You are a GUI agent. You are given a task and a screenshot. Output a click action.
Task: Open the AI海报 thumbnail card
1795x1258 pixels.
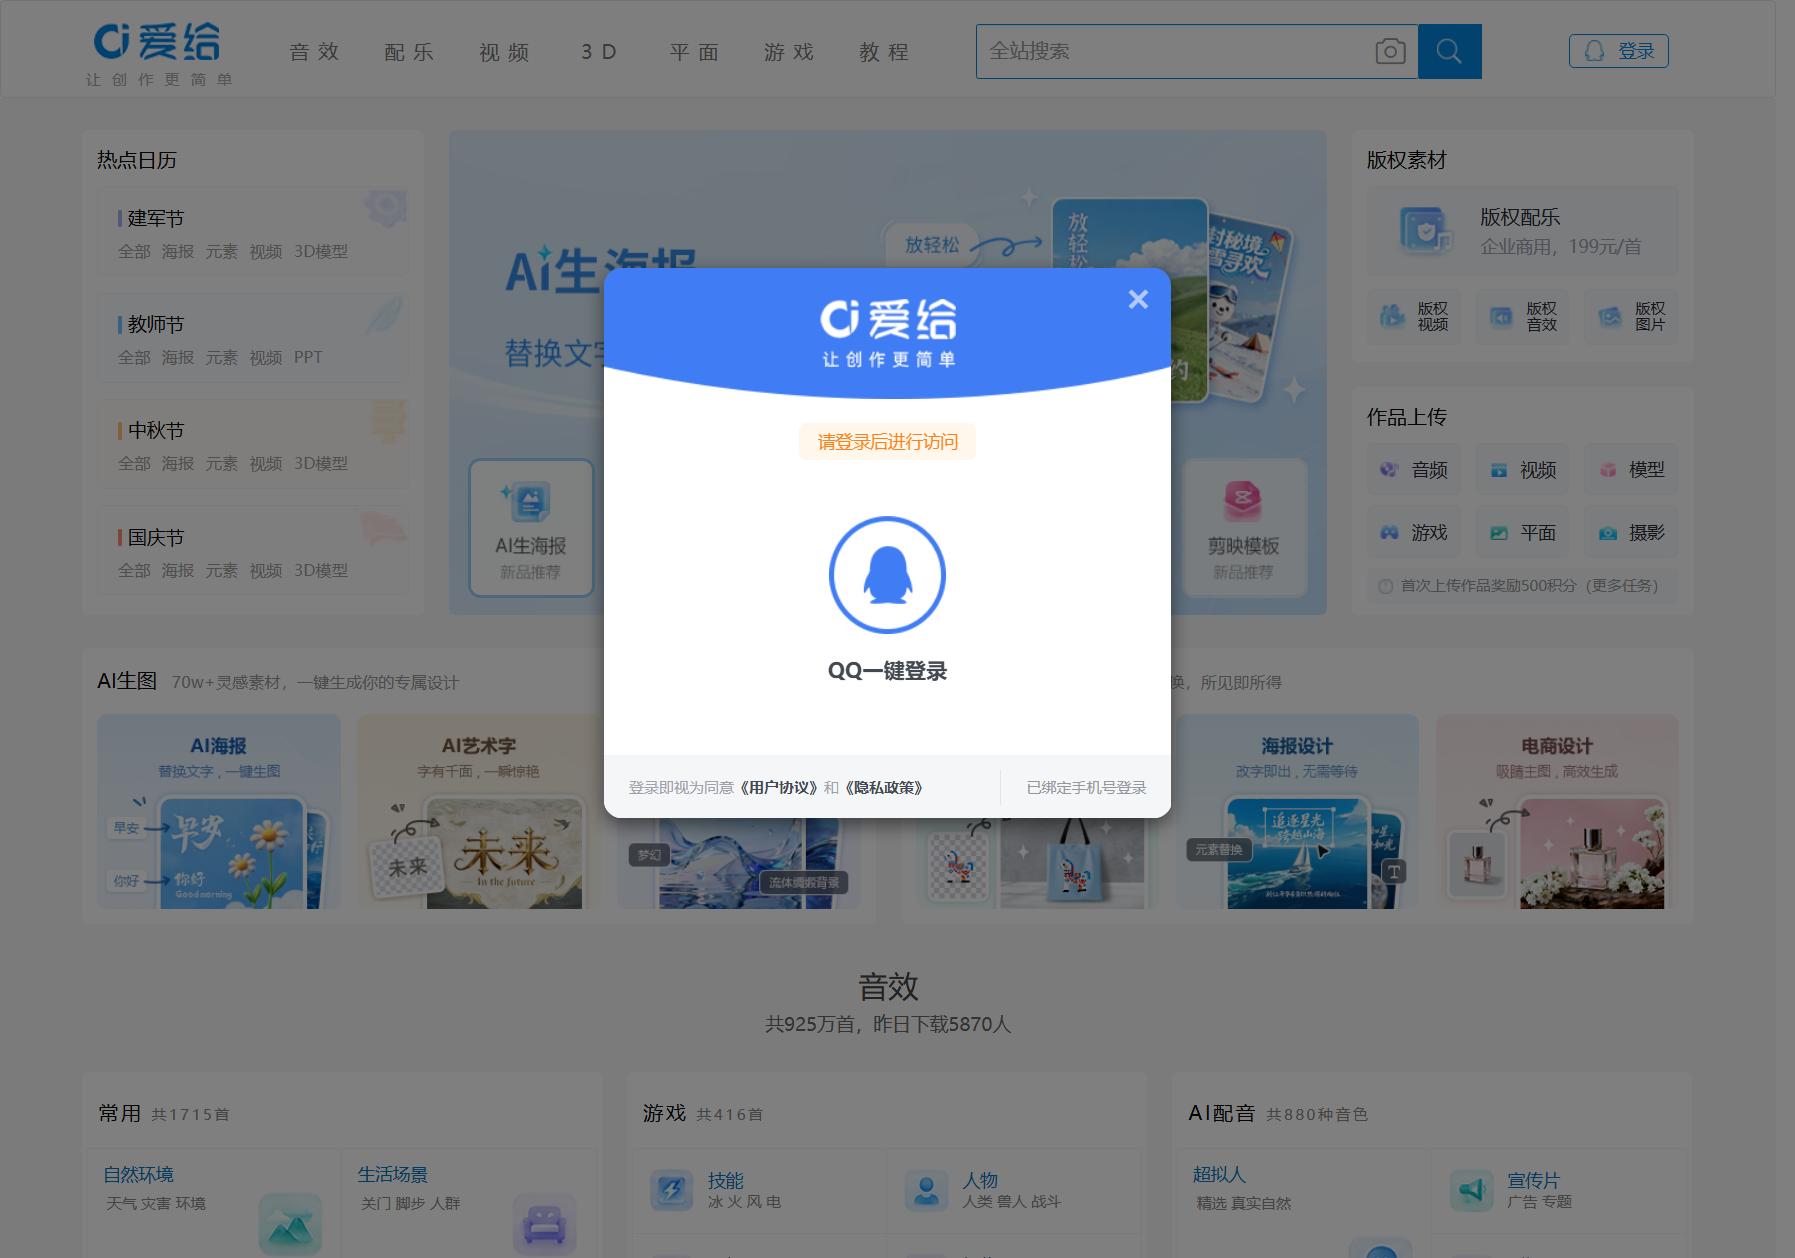(218, 811)
